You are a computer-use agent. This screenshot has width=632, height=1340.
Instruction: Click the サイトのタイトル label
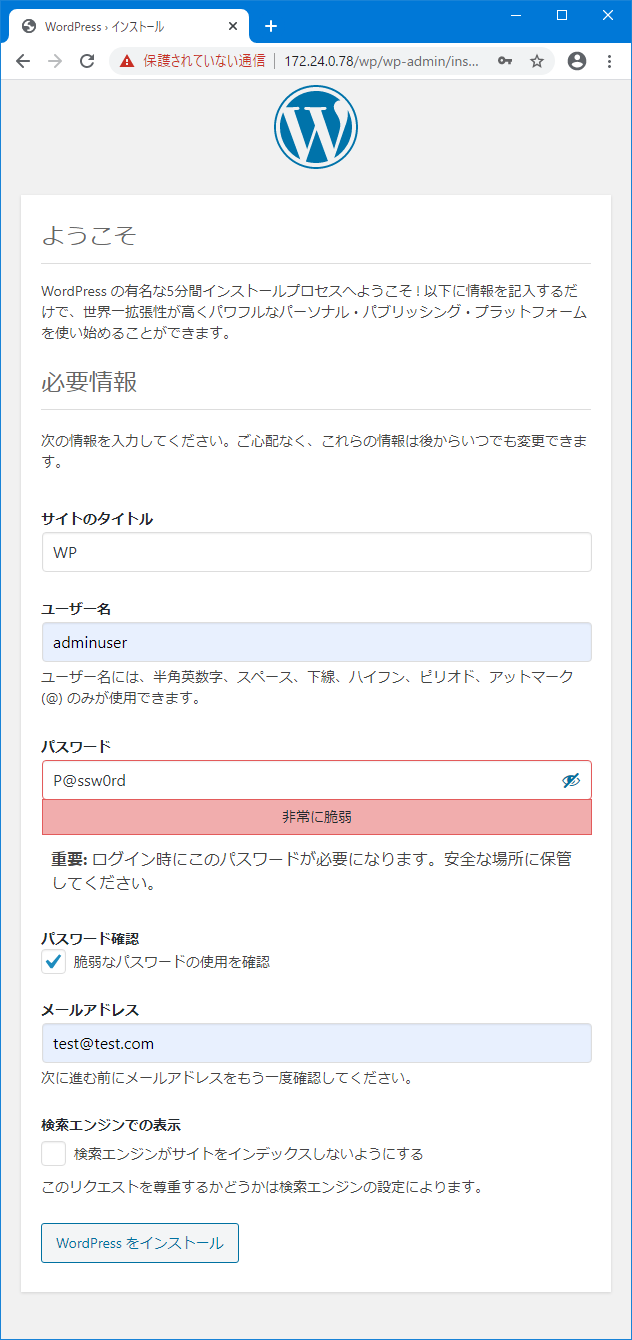[x=97, y=518]
